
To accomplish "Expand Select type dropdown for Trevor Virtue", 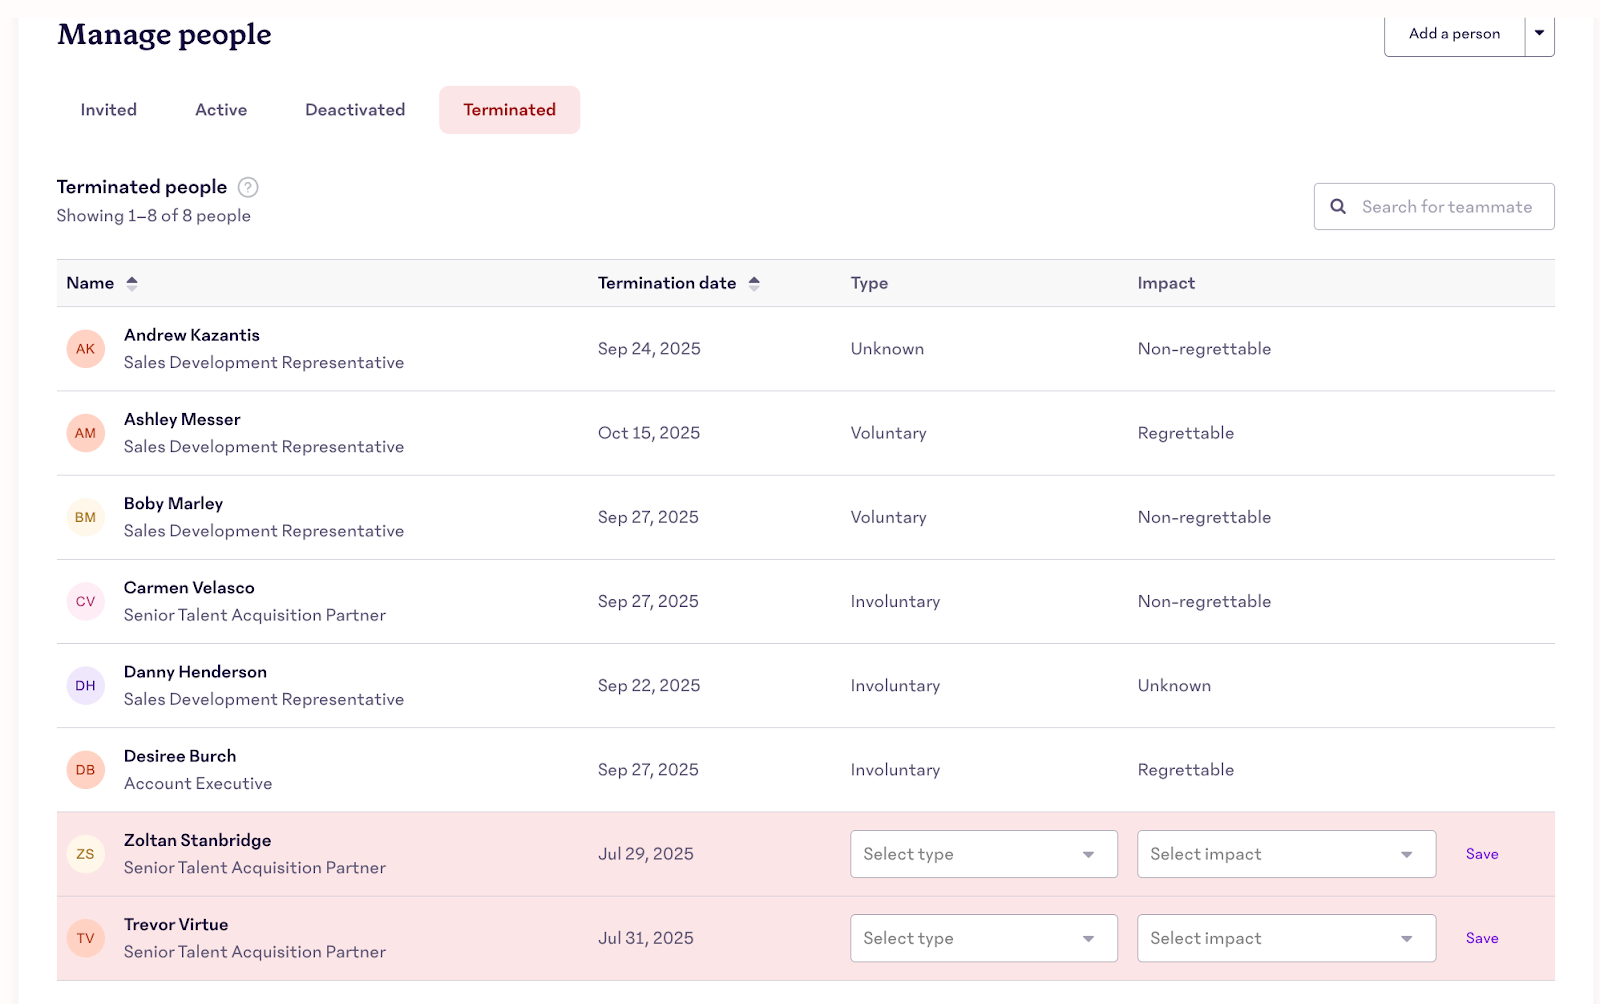I will (983, 938).
